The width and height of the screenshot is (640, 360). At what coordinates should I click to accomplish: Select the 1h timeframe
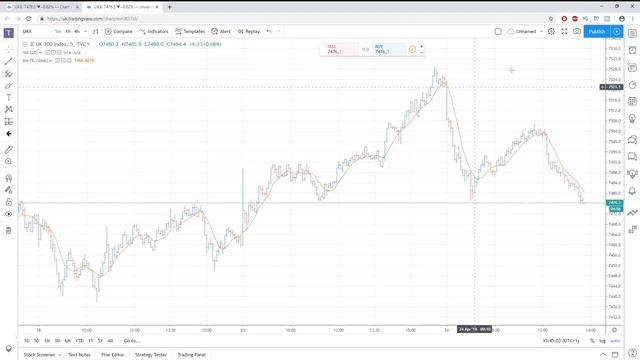68,31
